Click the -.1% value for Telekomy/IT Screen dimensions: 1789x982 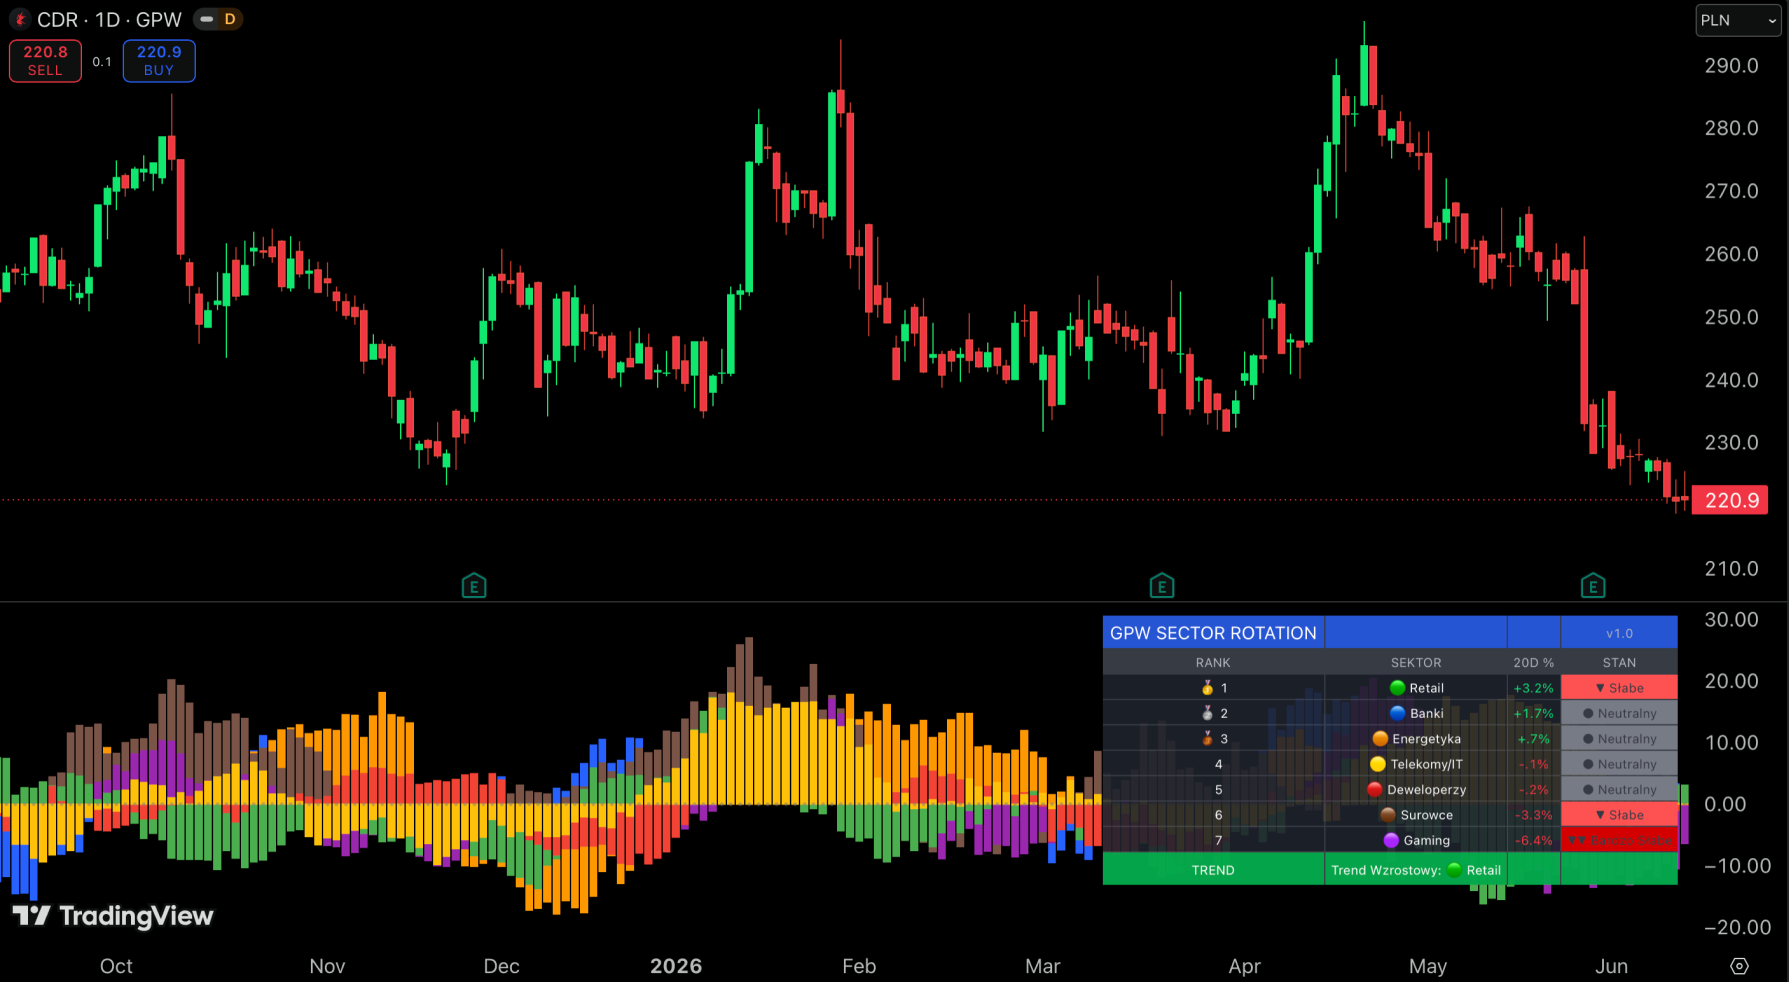click(x=1533, y=764)
